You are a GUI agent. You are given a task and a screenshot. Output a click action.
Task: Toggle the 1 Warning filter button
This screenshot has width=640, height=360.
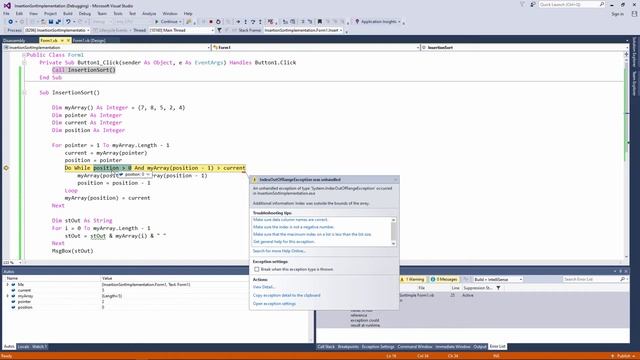(x=412, y=279)
